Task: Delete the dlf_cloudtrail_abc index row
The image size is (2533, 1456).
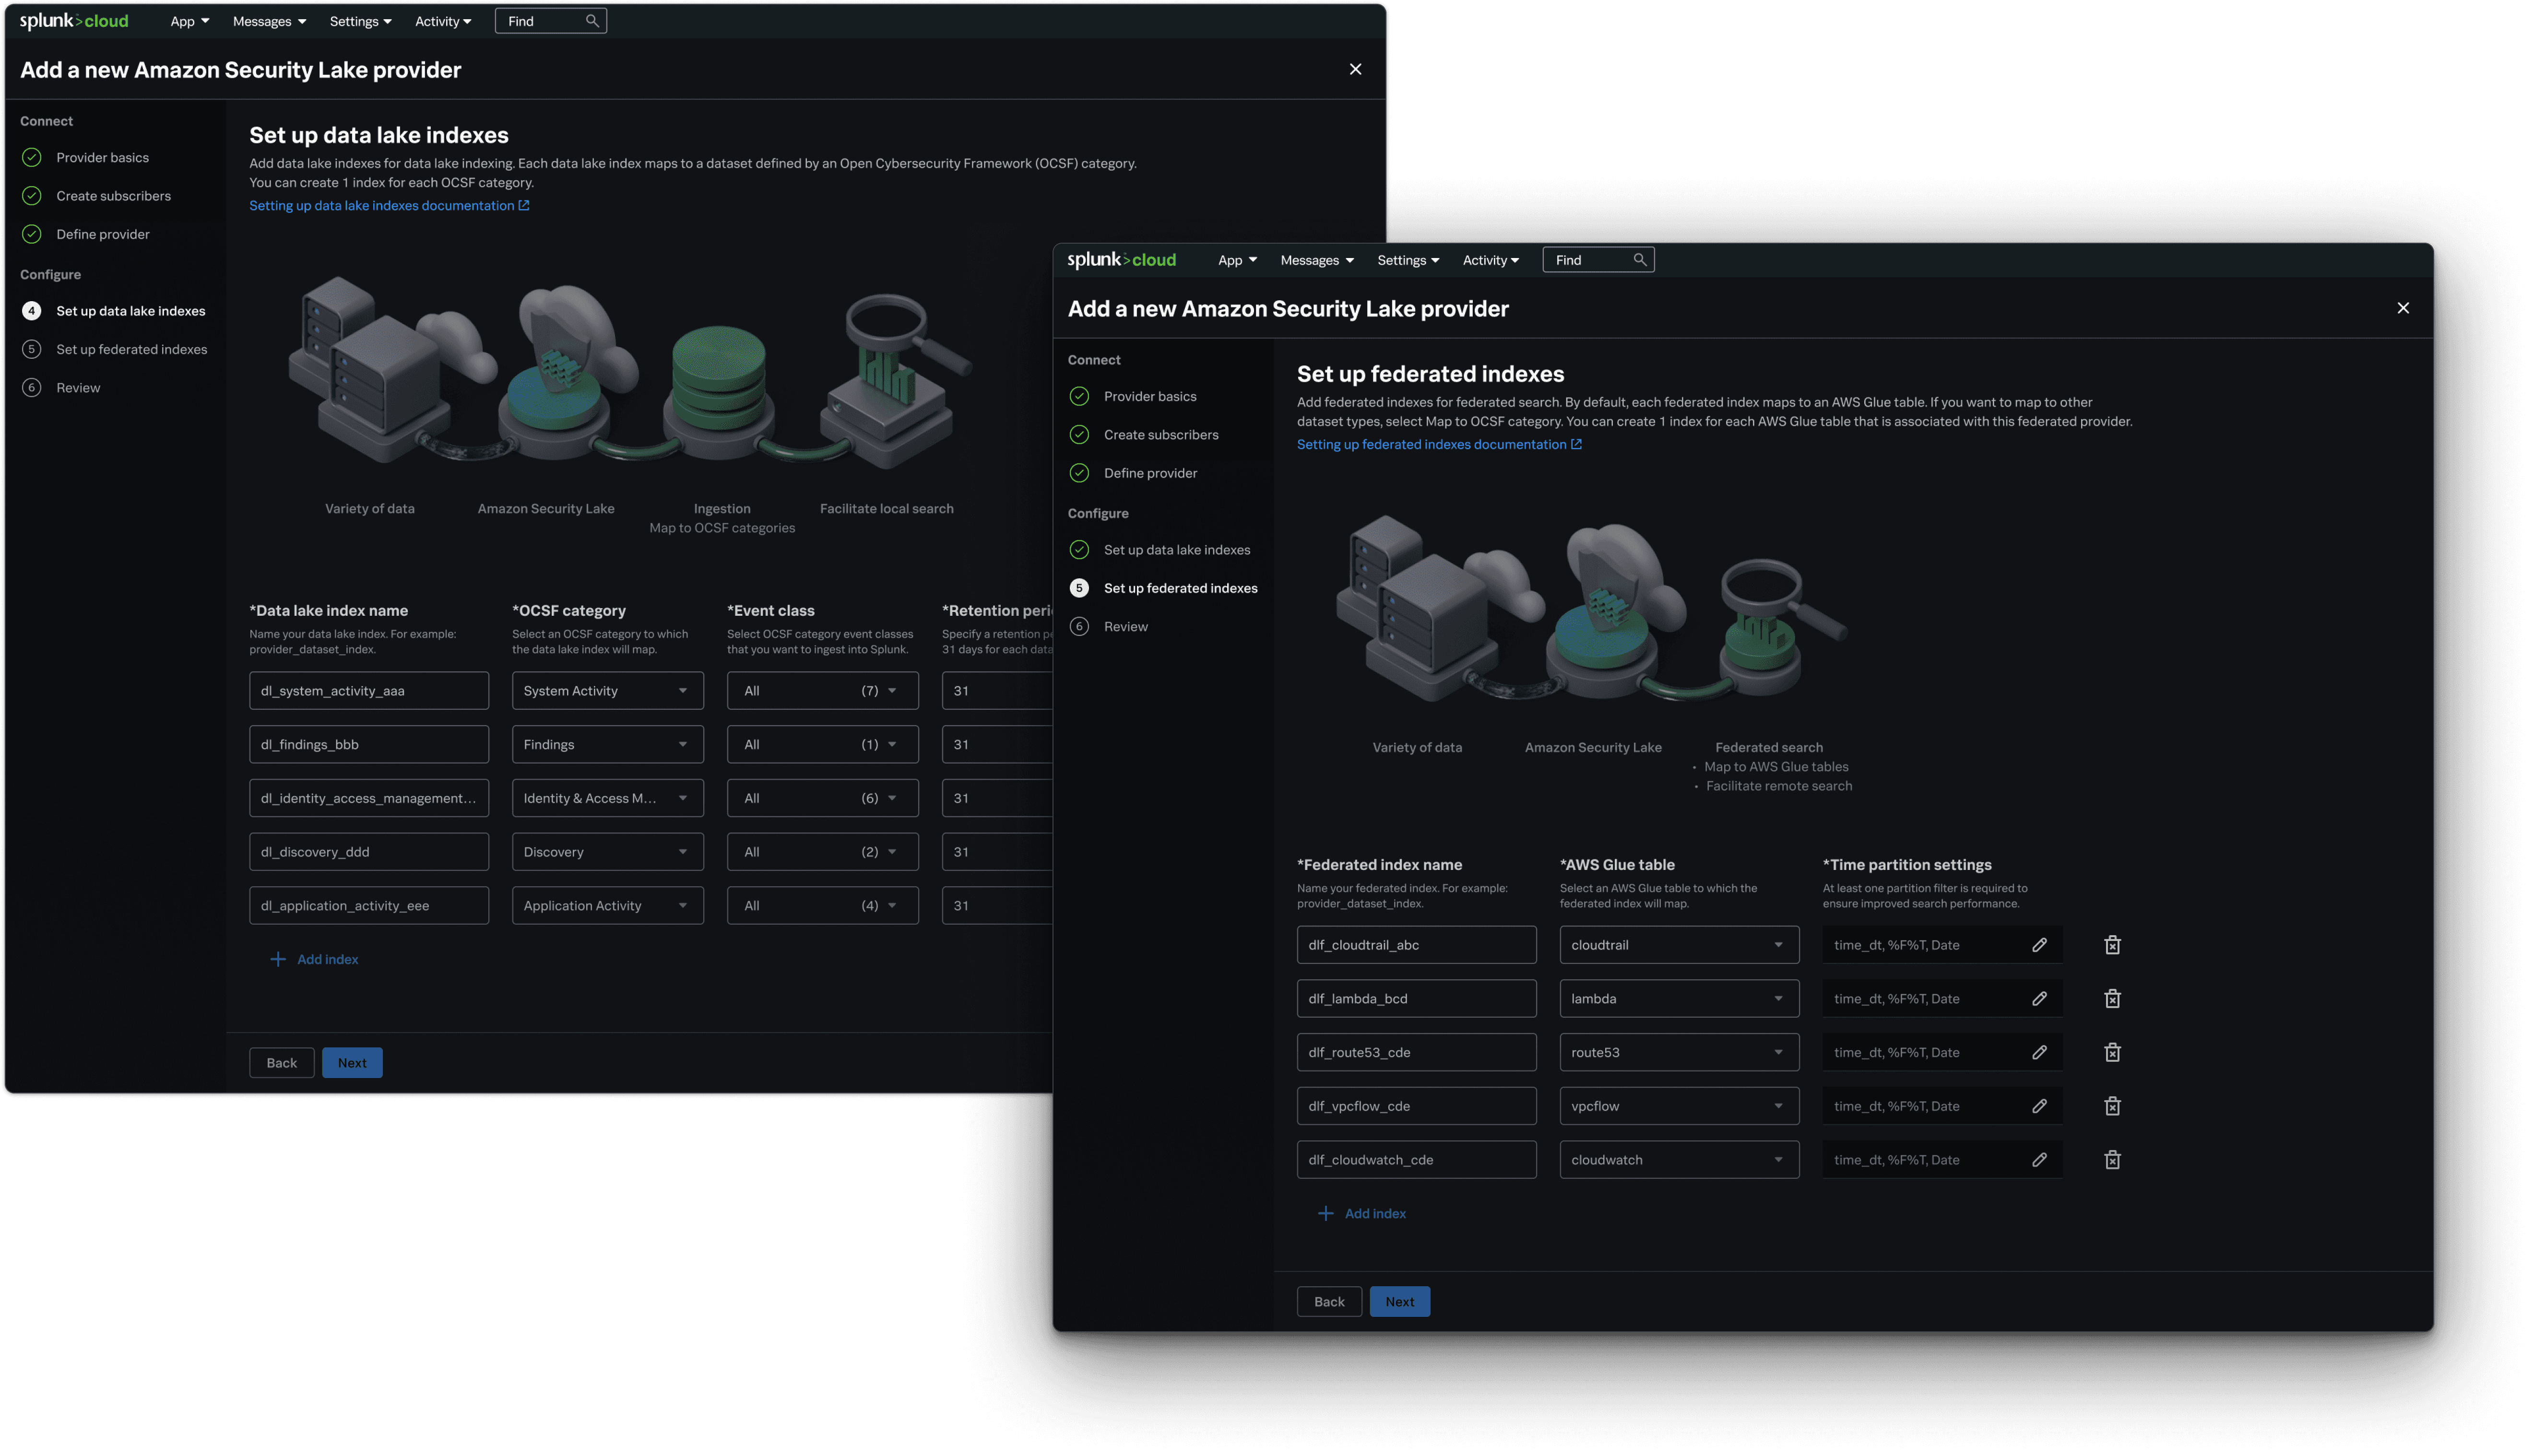Action: (2112, 945)
